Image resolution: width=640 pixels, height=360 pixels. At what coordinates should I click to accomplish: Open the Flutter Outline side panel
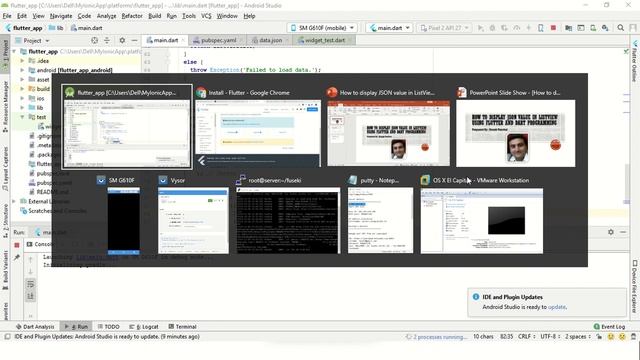[634, 62]
